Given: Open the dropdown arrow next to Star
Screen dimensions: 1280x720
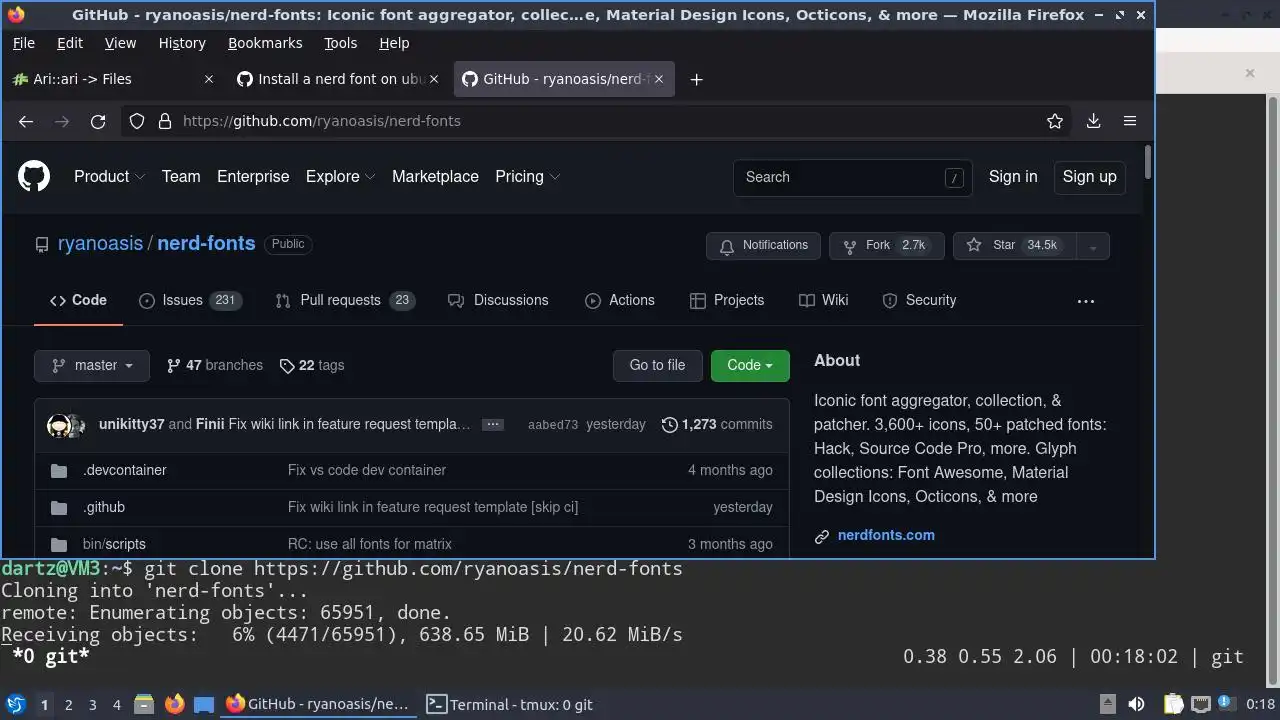Looking at the screenshot, I should 1093,246.
